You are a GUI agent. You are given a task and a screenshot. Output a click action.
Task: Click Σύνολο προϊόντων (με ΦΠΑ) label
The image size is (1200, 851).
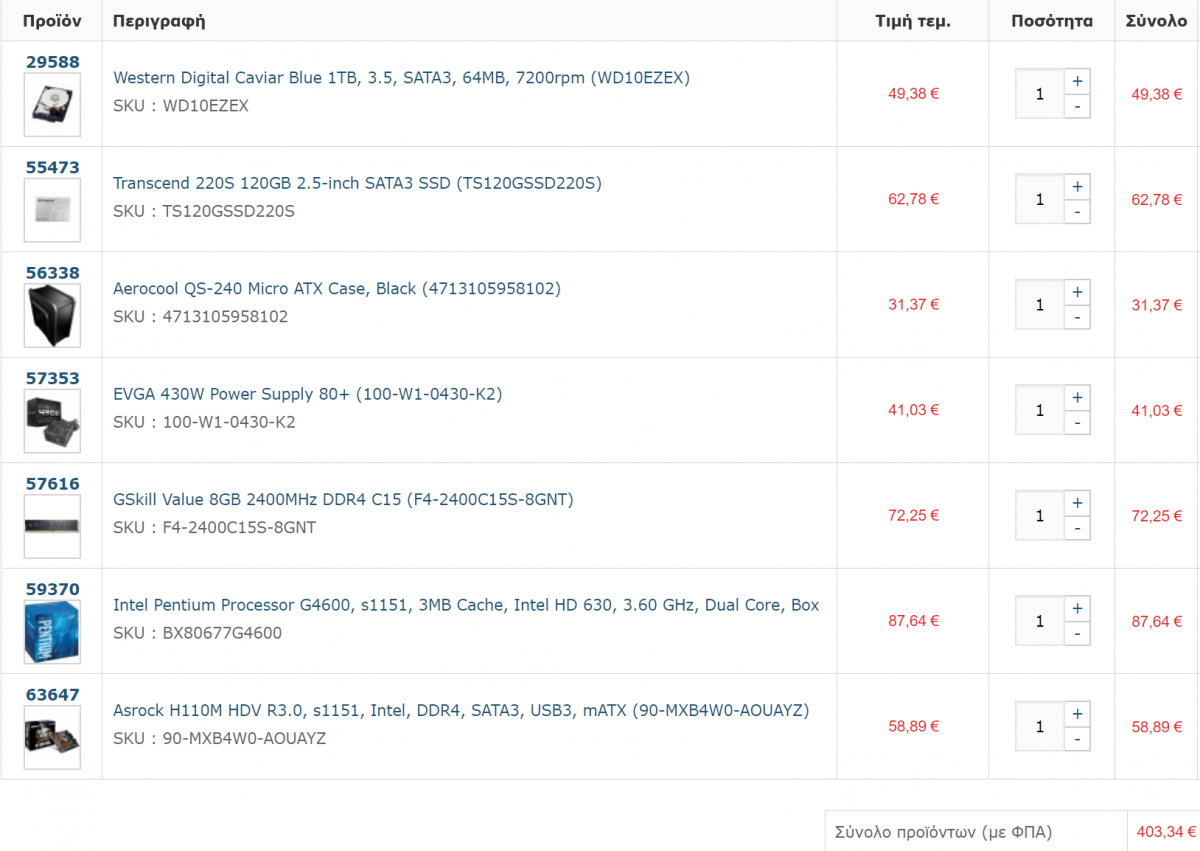pyautogui.click(x=943, y=832)
